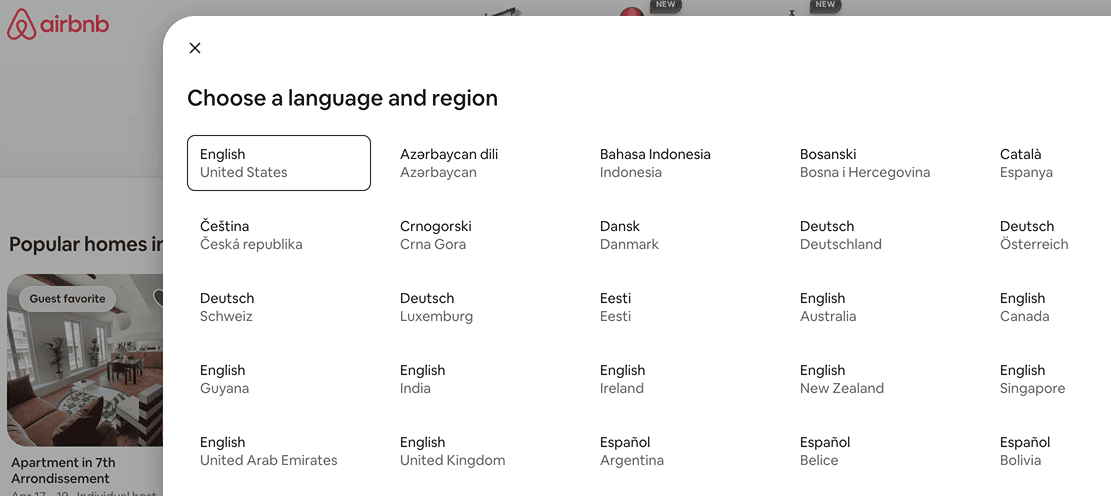
Task: Pick English India region
Action: pyautogui.click(x=422, y=379)
